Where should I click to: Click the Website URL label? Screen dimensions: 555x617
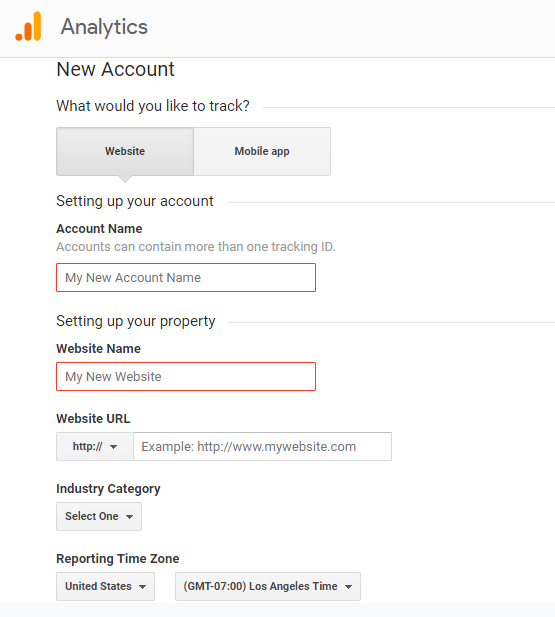click(x=93, y=418)
